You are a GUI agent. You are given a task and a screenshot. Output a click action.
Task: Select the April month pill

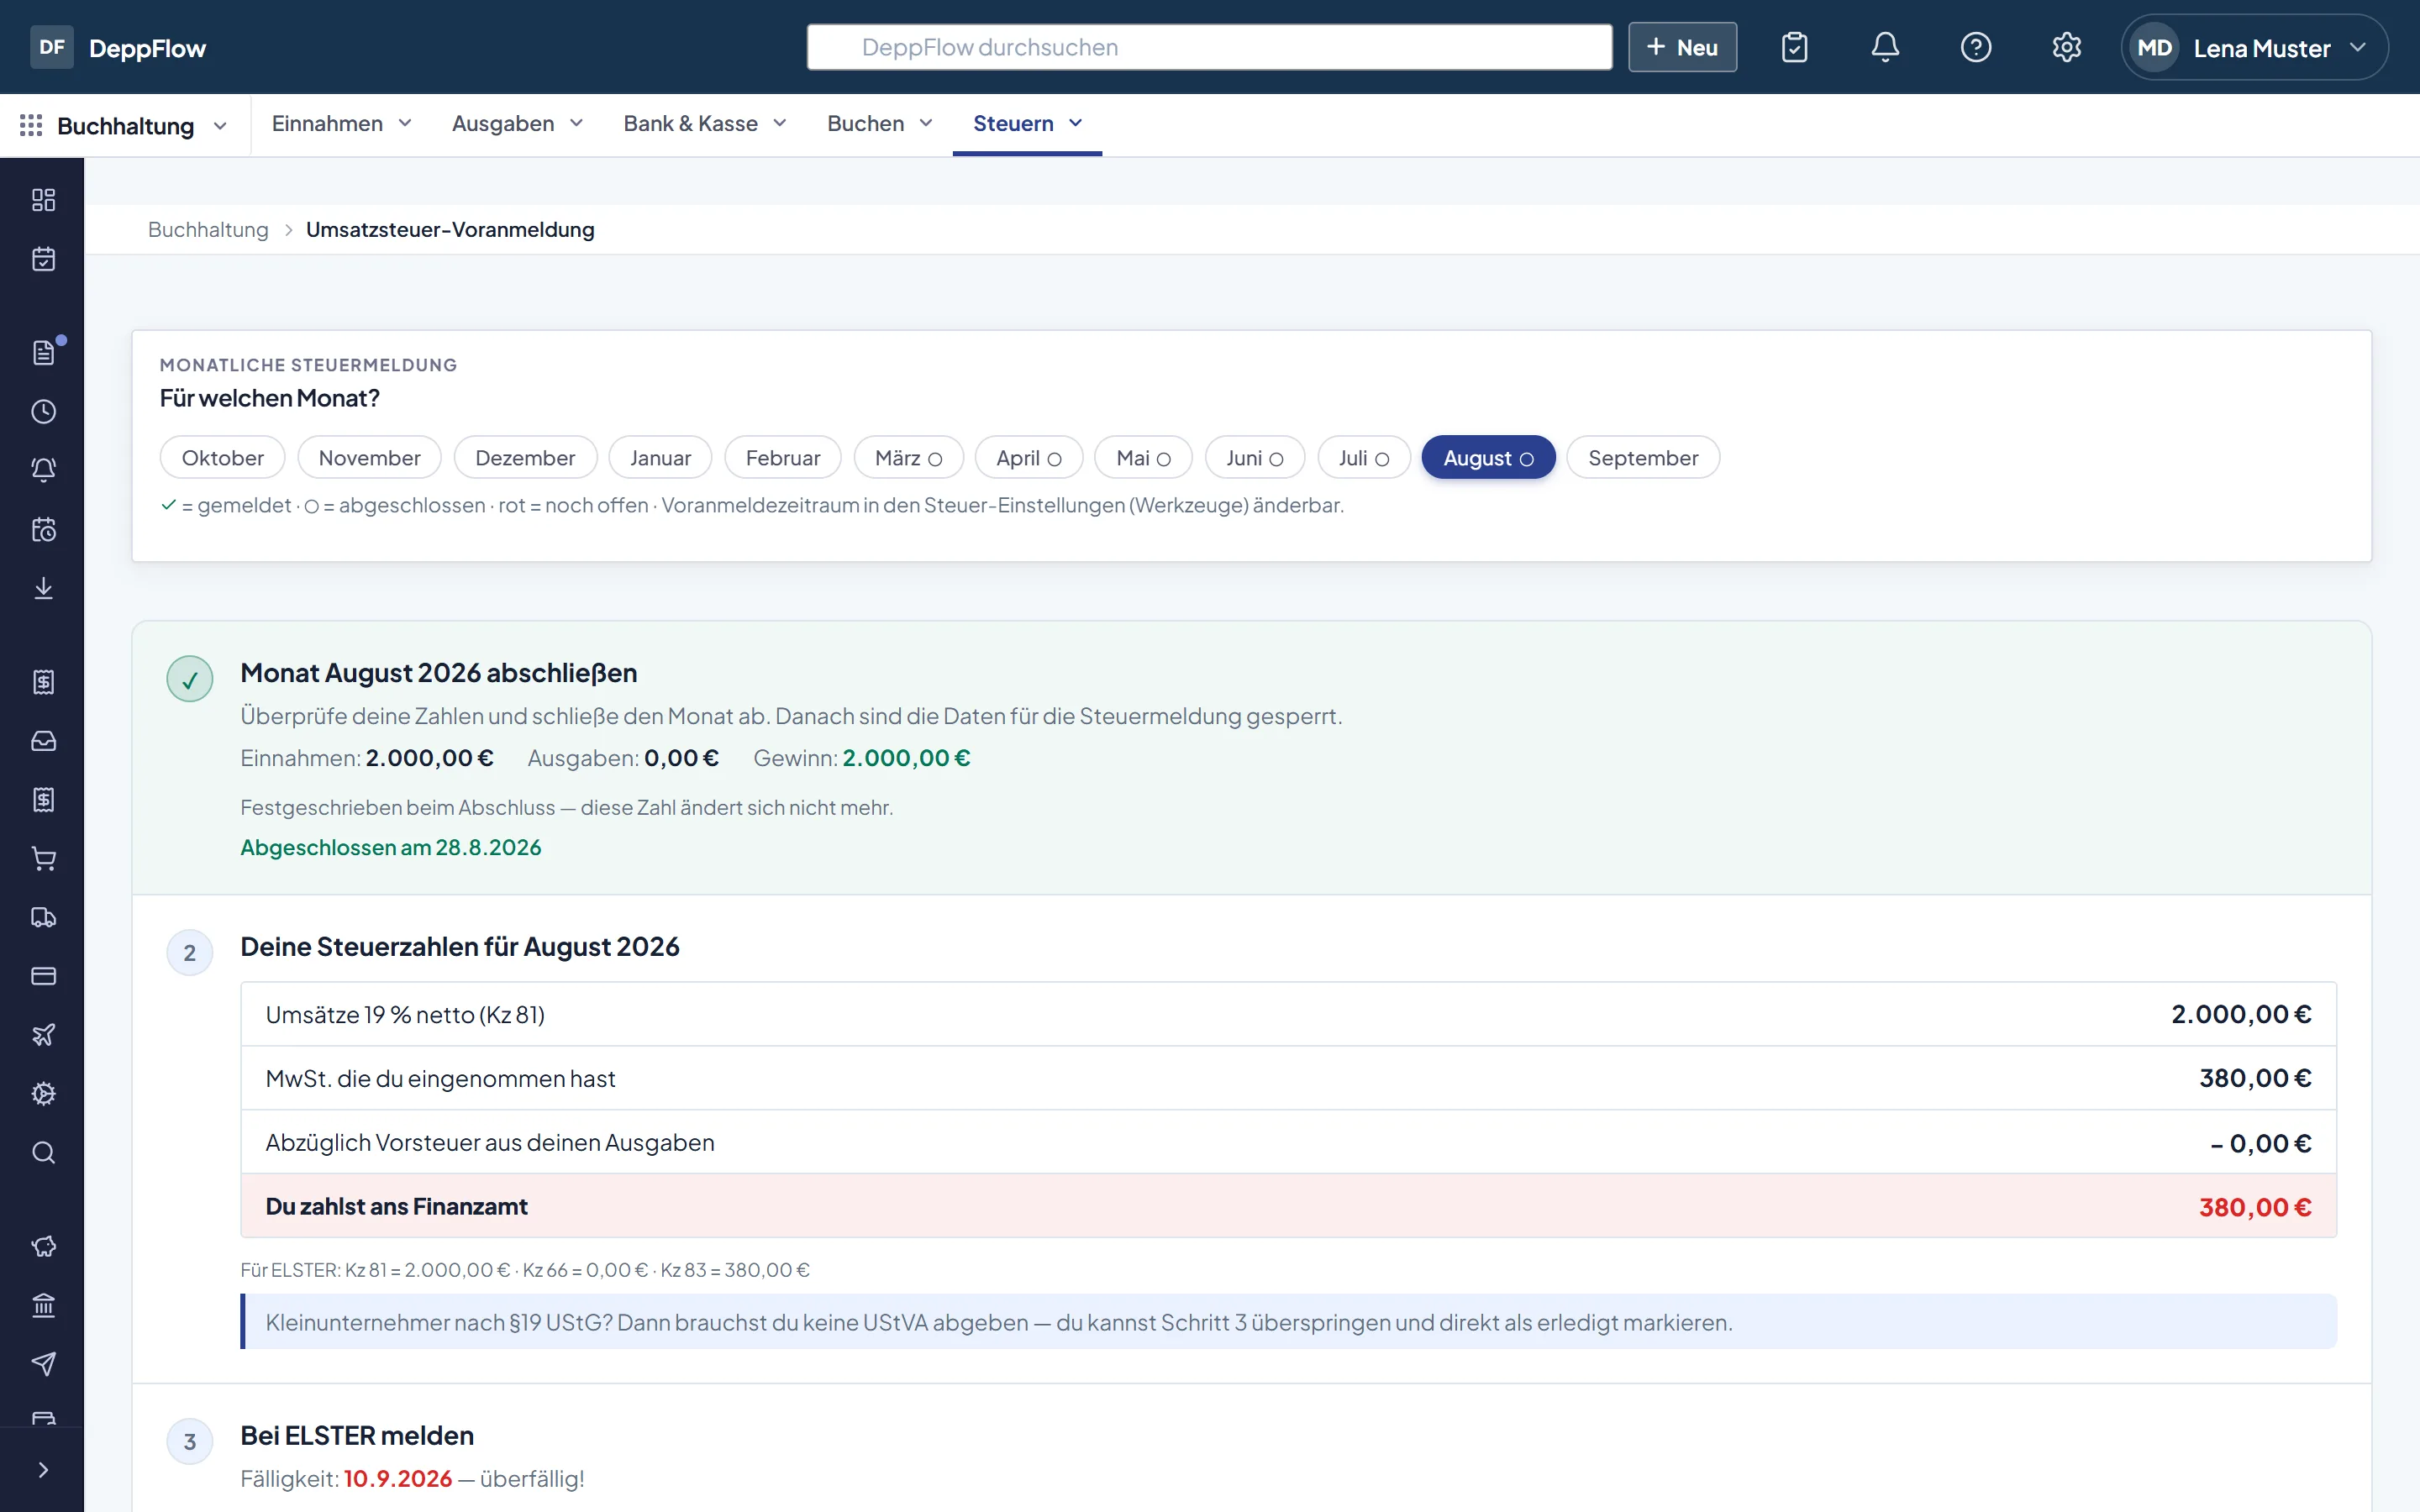click(x=1028, y=458)
